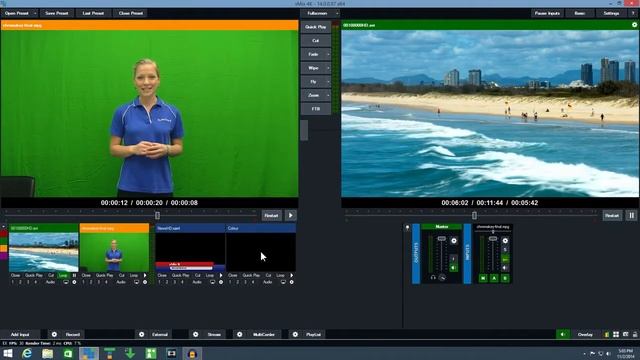Image resolution: width=640 pixels, height=360 pixels.
Task: Click preview position slider handle
Action: pyautogui.click(x=158, y=215)
